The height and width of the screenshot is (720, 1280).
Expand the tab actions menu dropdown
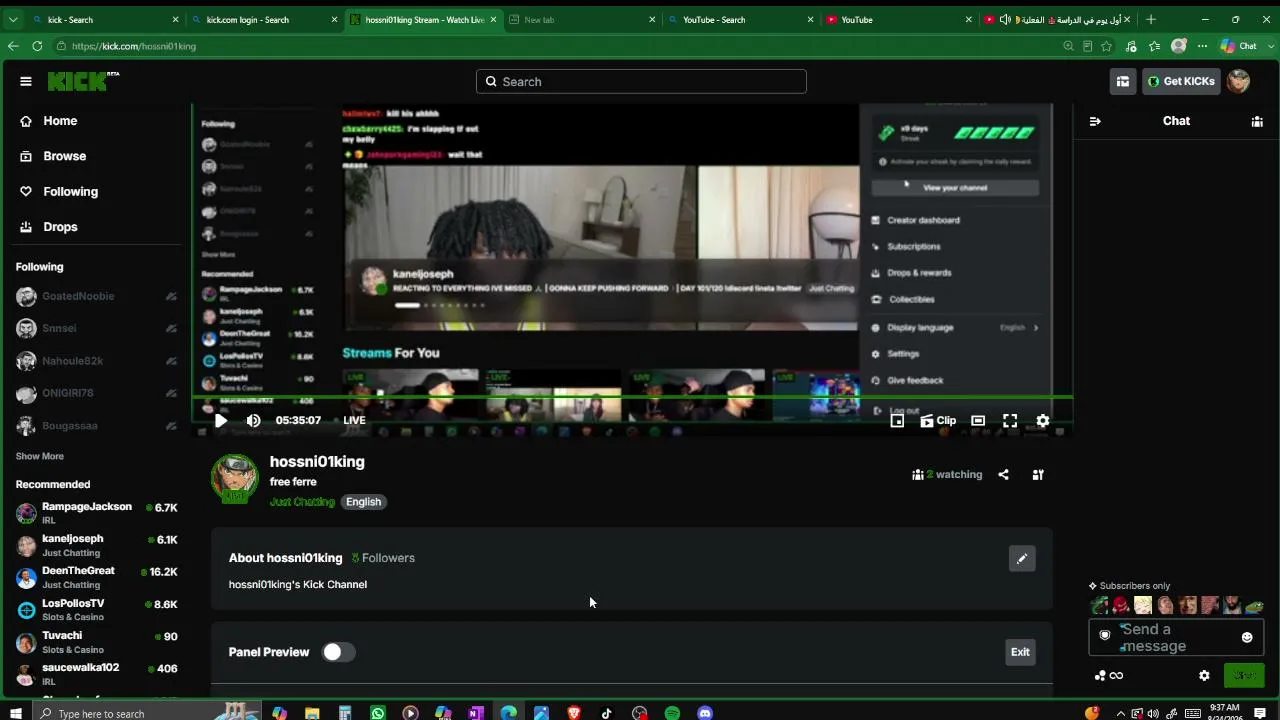[13, 20]
